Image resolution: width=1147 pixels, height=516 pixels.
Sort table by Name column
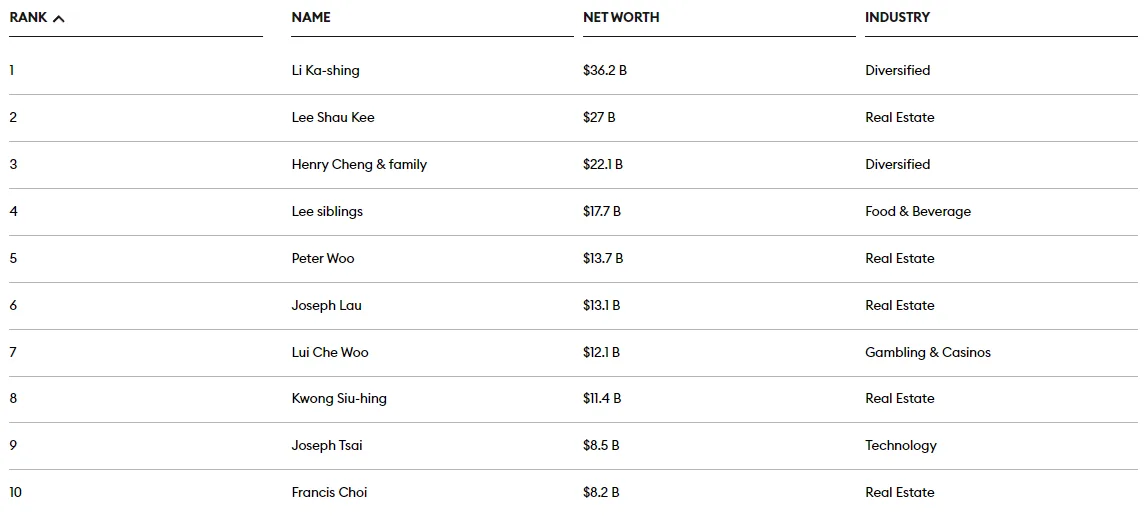[311, 17]
